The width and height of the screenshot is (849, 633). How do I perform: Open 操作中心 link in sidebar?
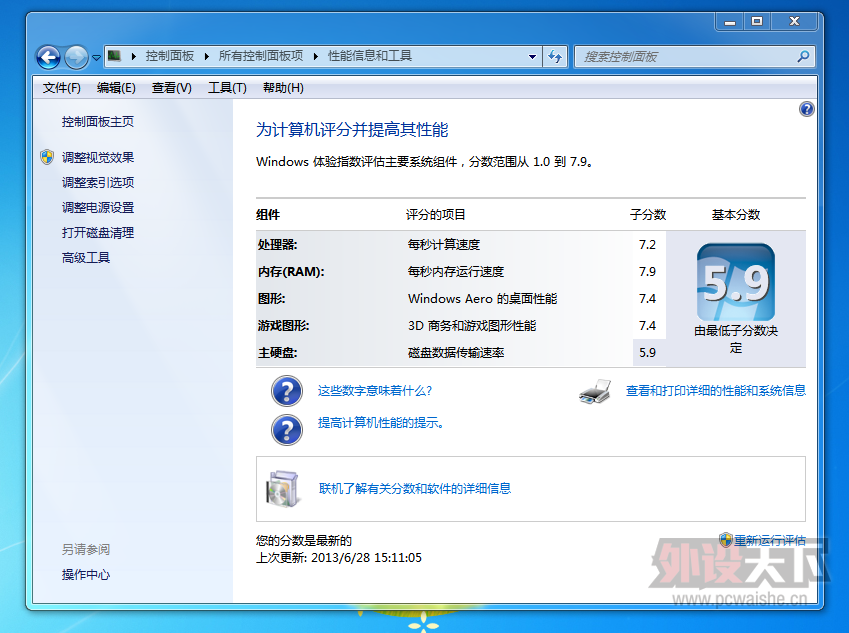[x=86, y=575]
